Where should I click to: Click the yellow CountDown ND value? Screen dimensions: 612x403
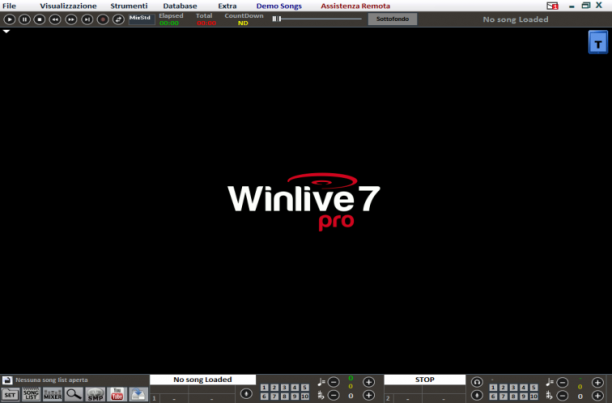[243, 23]
